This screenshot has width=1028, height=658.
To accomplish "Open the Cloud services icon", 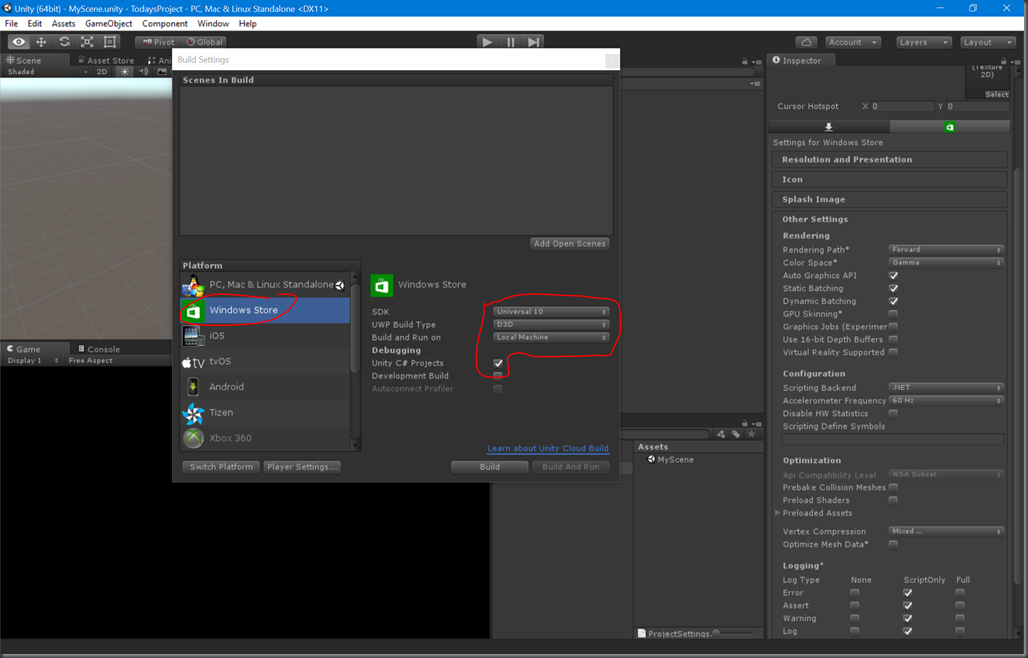I will click(x=806, y=42).
